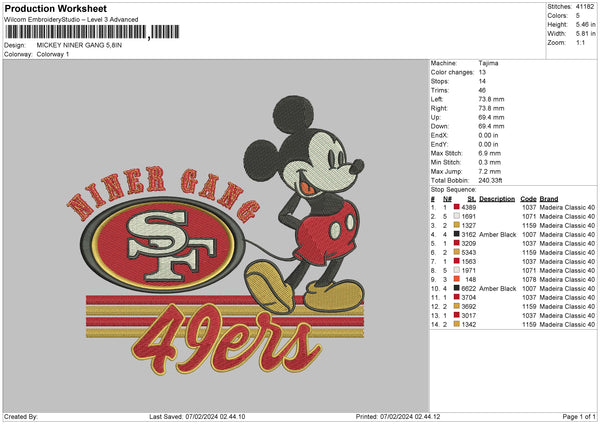This screenshot has height=424, width=600.
Task: Click the white swatch beside stitch count 1691
Action: point(457,216)
